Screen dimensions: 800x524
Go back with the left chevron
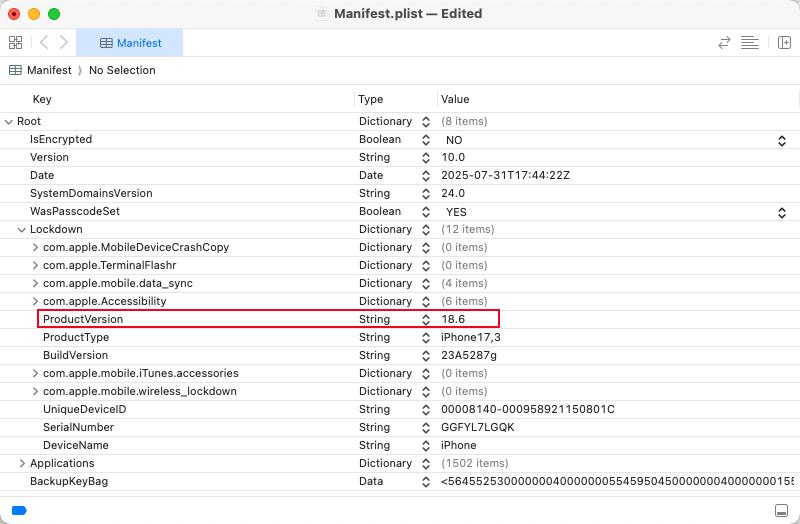tap(44, 42)
